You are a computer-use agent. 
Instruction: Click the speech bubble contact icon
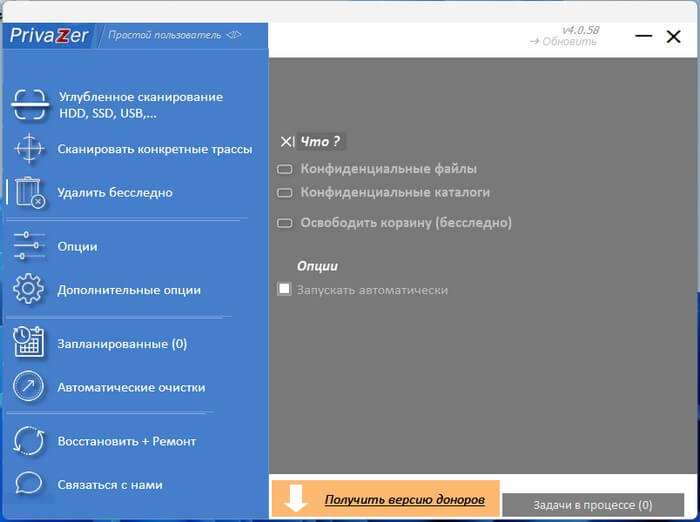(x=29, y=484)
